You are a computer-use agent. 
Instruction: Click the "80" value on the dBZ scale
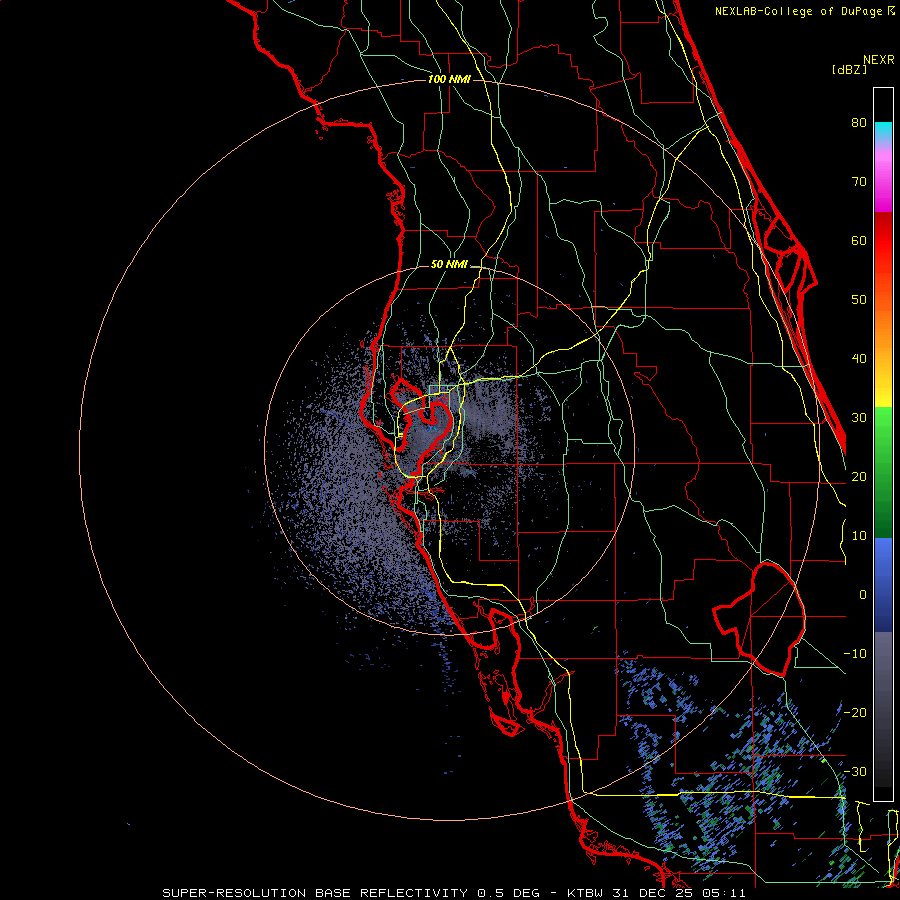(859, 122)
